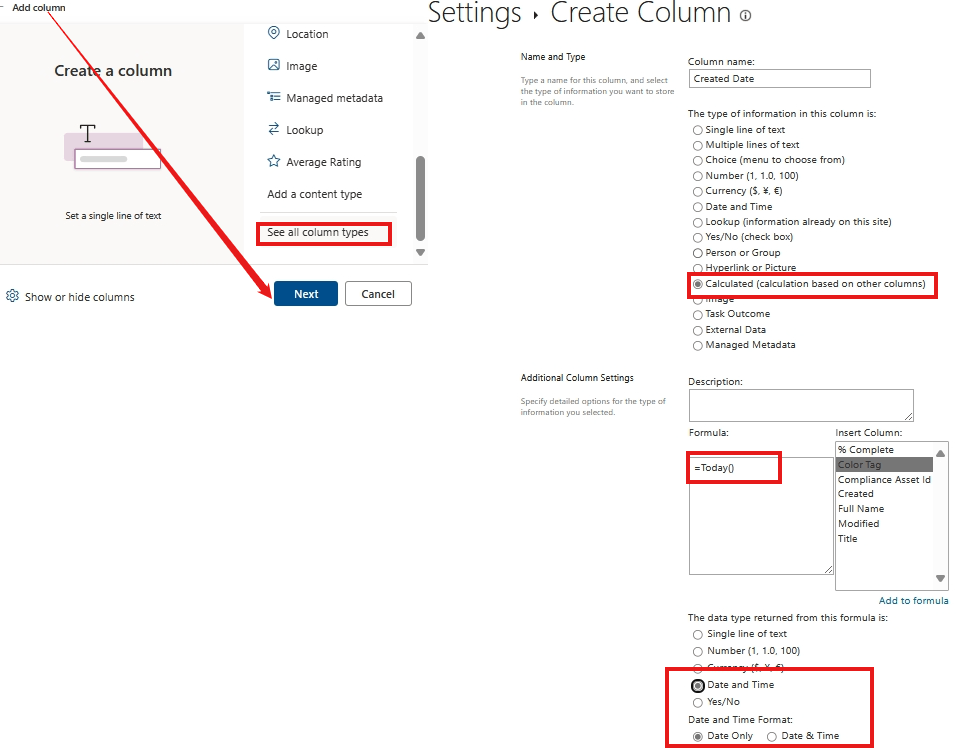The width and height of the screenshot is (956, 754).
Task: Click the Cancel button
Action: [x=378, y=294]
